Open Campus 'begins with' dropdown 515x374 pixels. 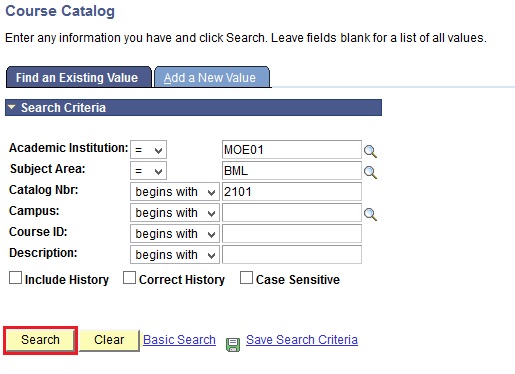(x=175, y=213)
